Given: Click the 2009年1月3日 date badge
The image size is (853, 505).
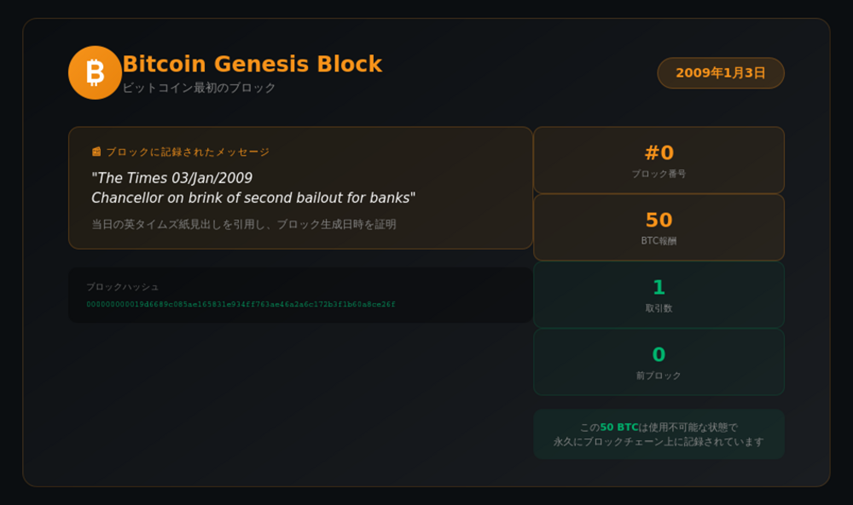Looking at the screenshot, I should point(720,73).
